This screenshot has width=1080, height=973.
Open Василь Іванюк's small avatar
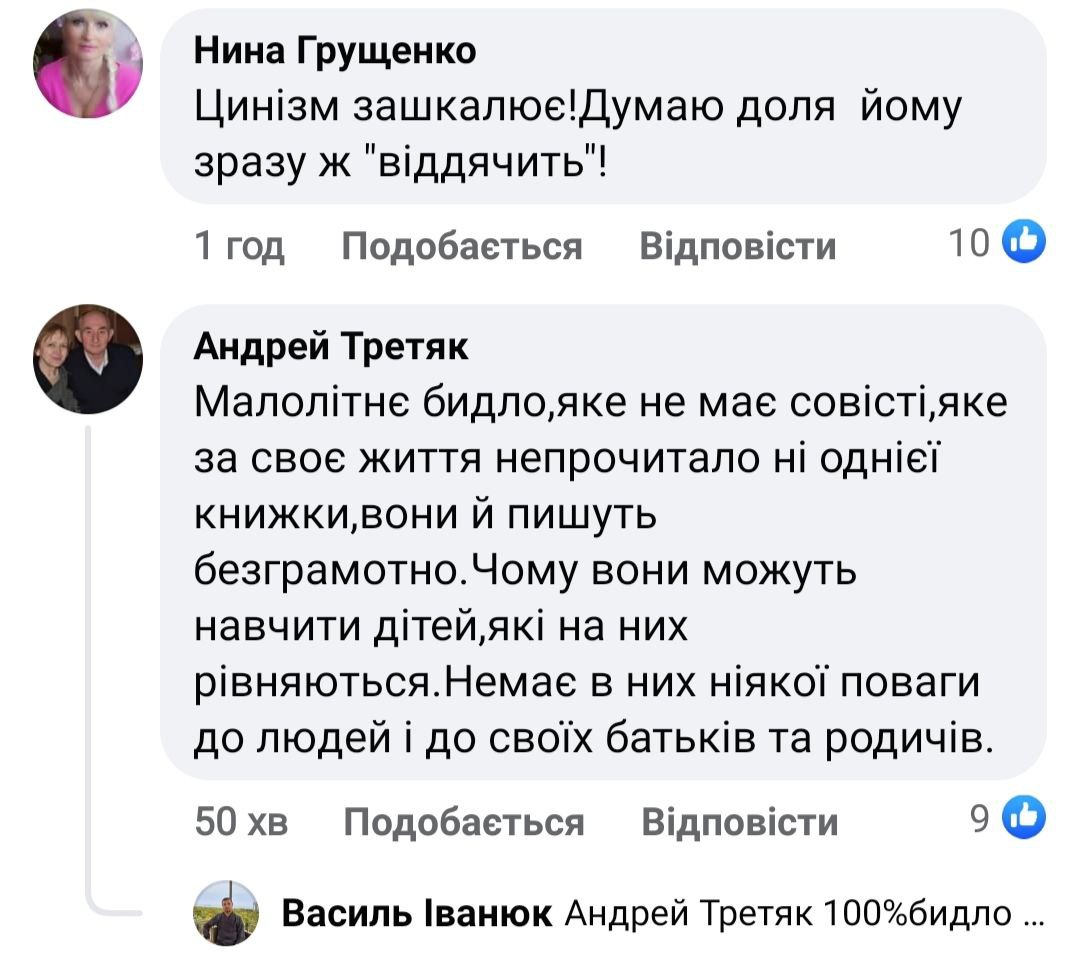[226, 913]
